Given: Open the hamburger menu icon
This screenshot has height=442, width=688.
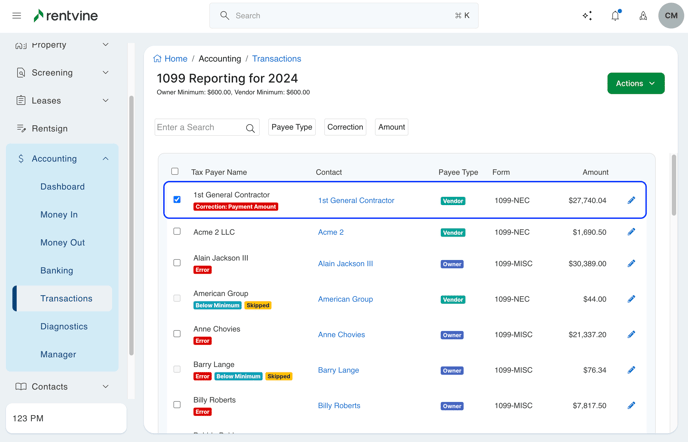Looking at the screenshot, I should pyautogui.click(x=16, y=16).
